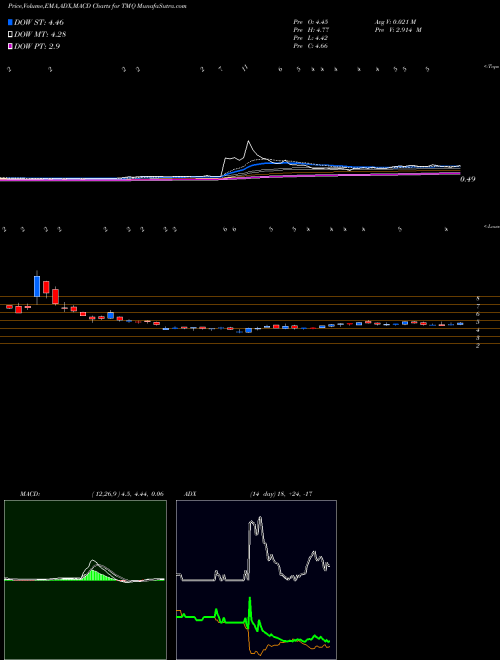
Task: Click the Pre H: 4.77 value
Action: (x=311, y=30)
